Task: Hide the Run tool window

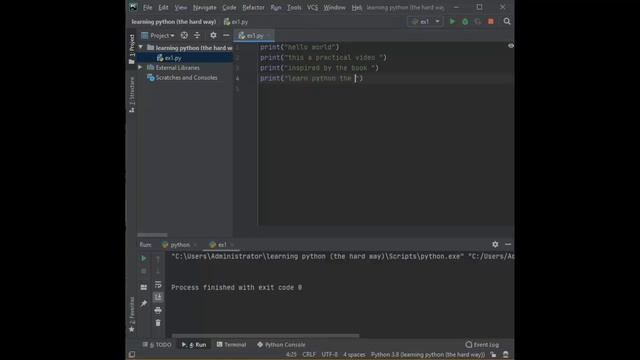Action: (508, 244)
